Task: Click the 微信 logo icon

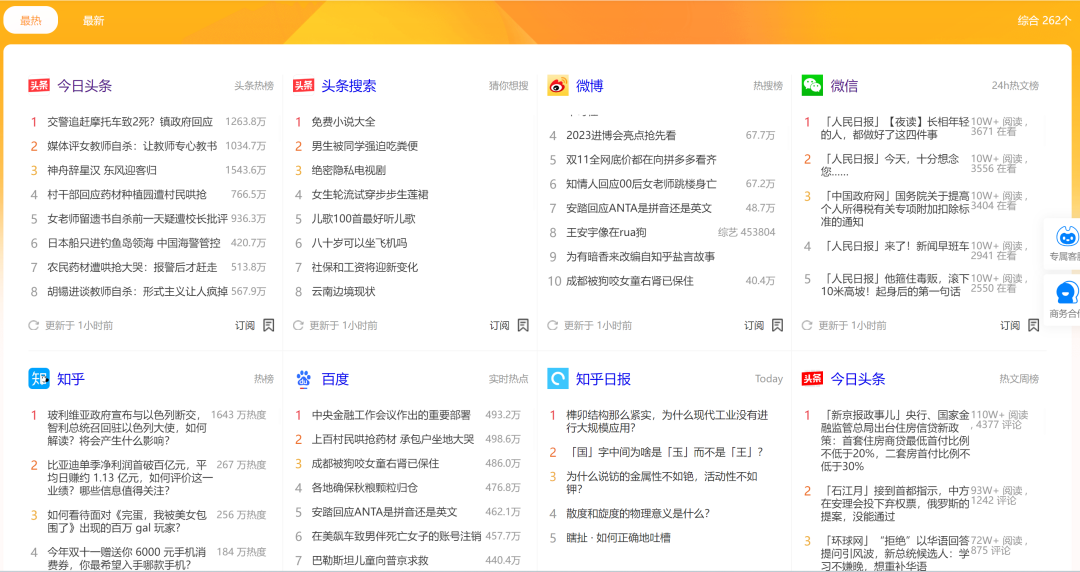Action: click(812, 85)
